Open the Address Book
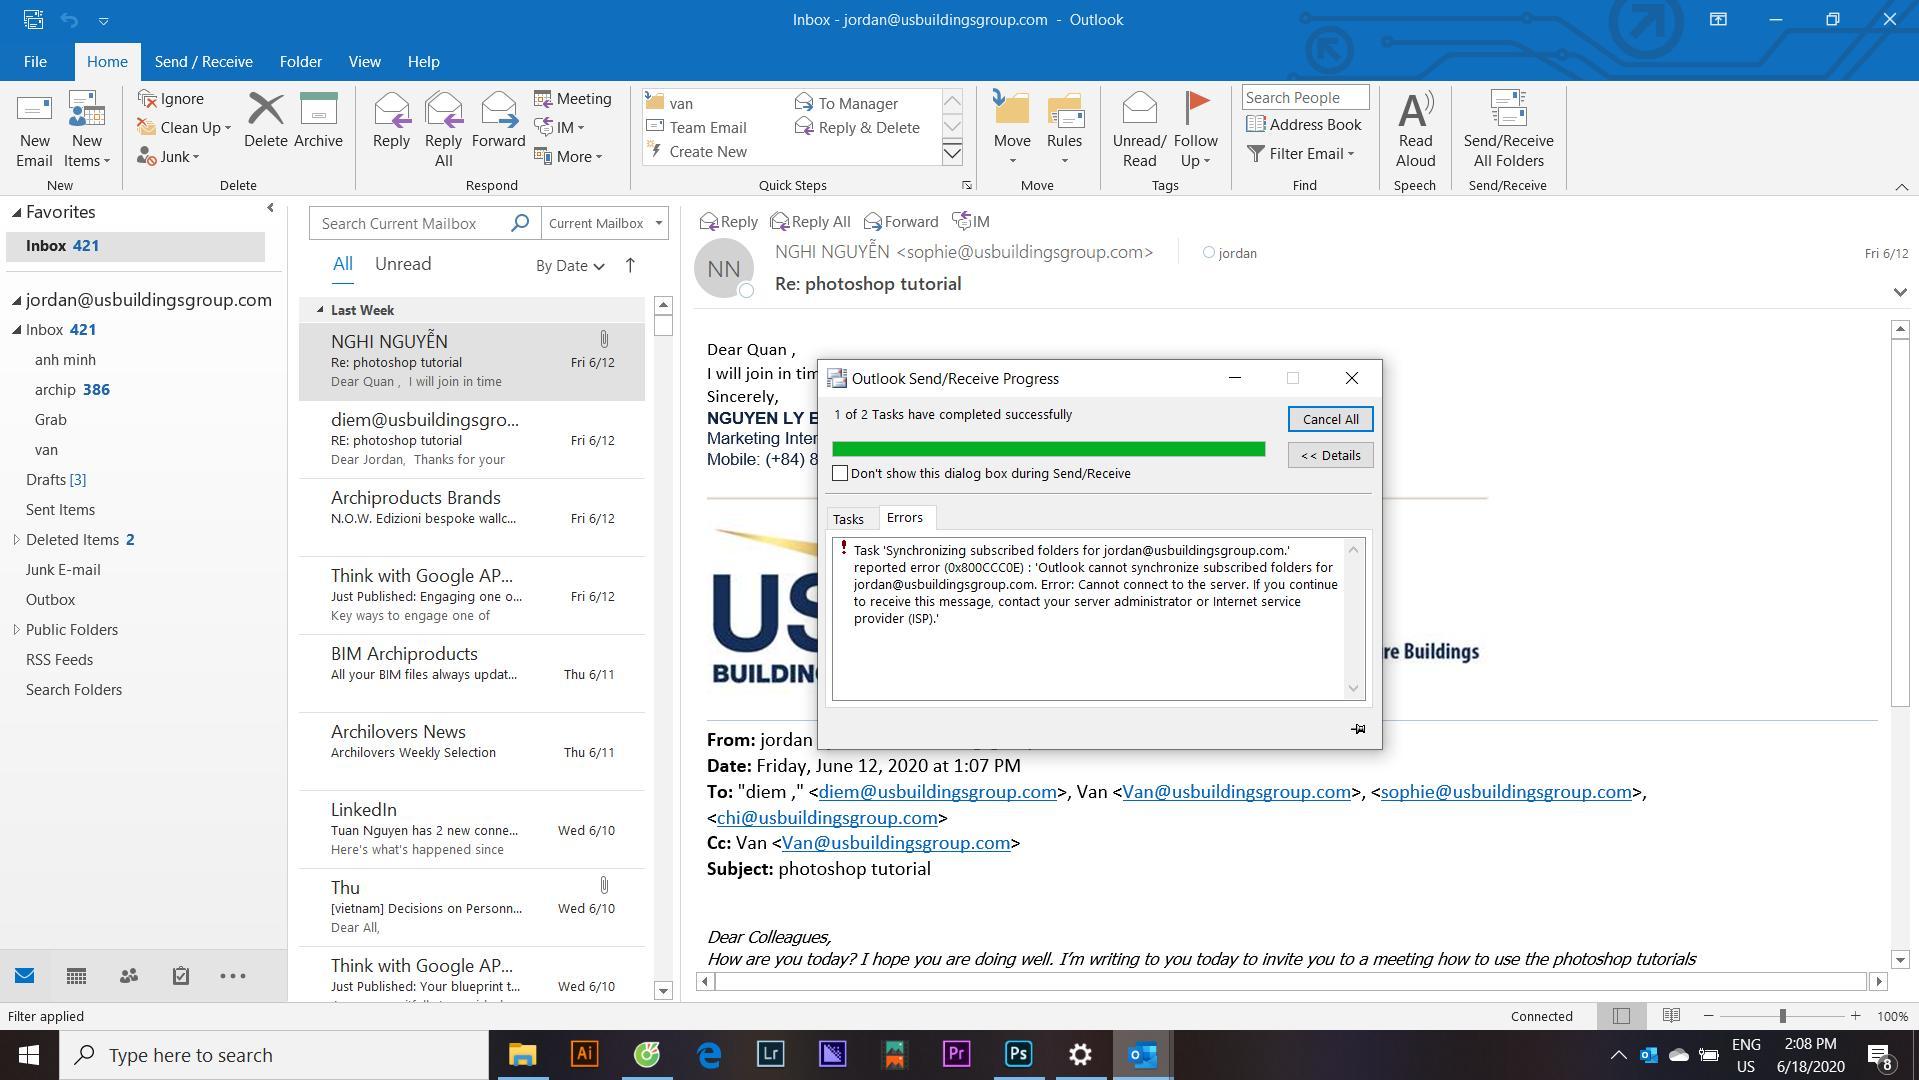The width and height of the screenshot is (1919, 1080). (1304, 124)
